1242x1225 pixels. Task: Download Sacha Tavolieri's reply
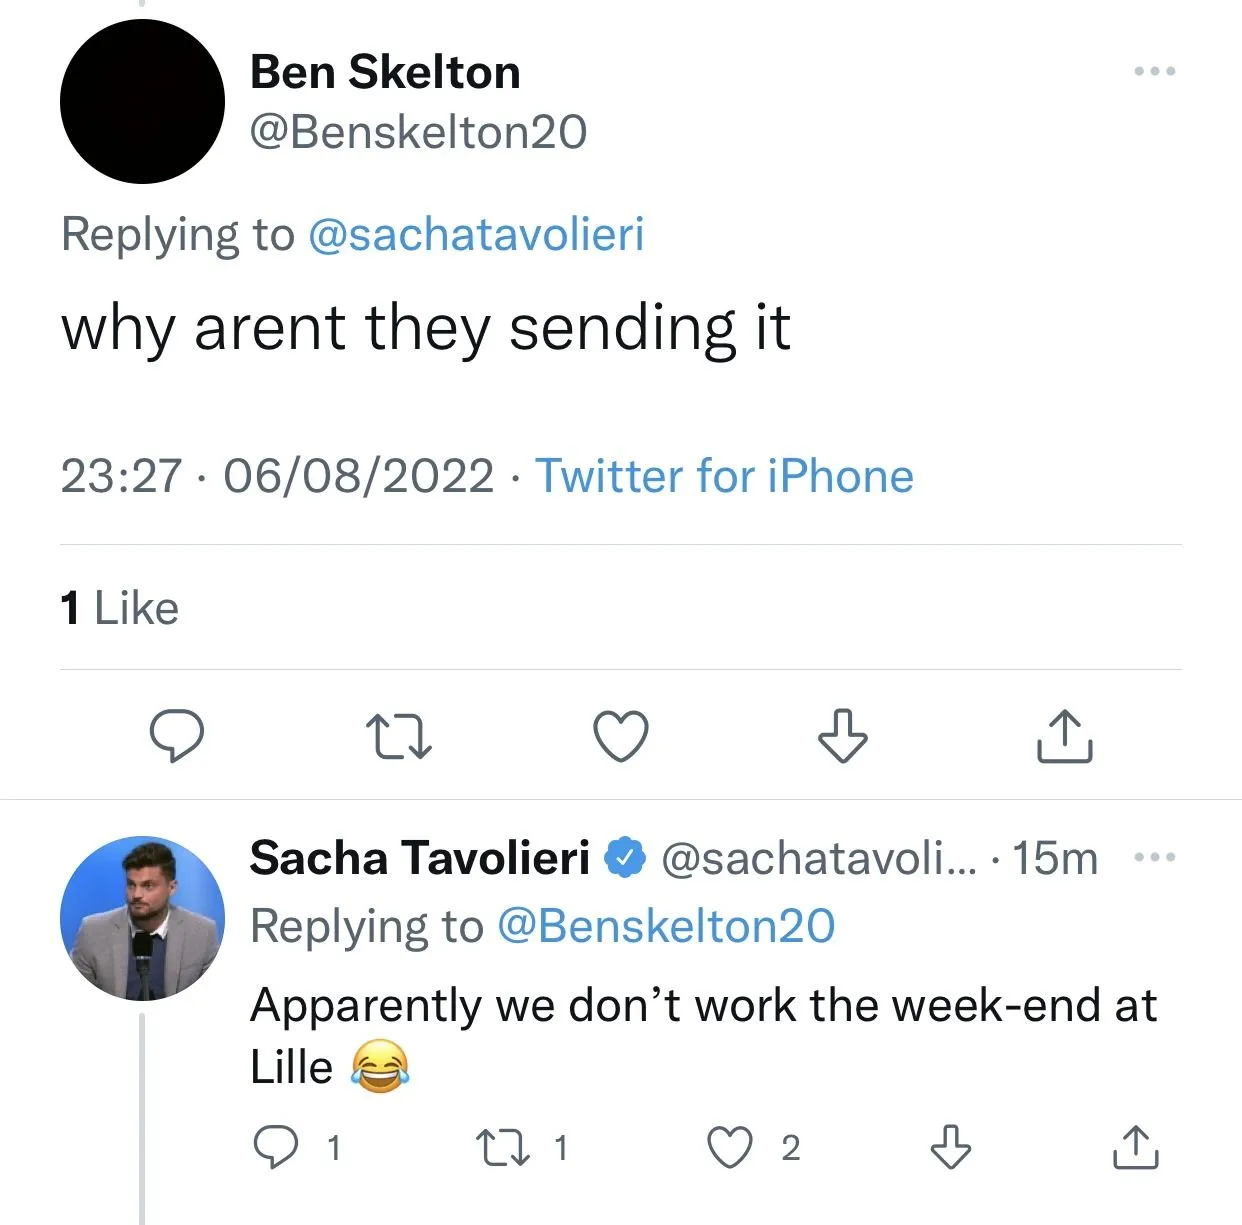(950, 1147)
